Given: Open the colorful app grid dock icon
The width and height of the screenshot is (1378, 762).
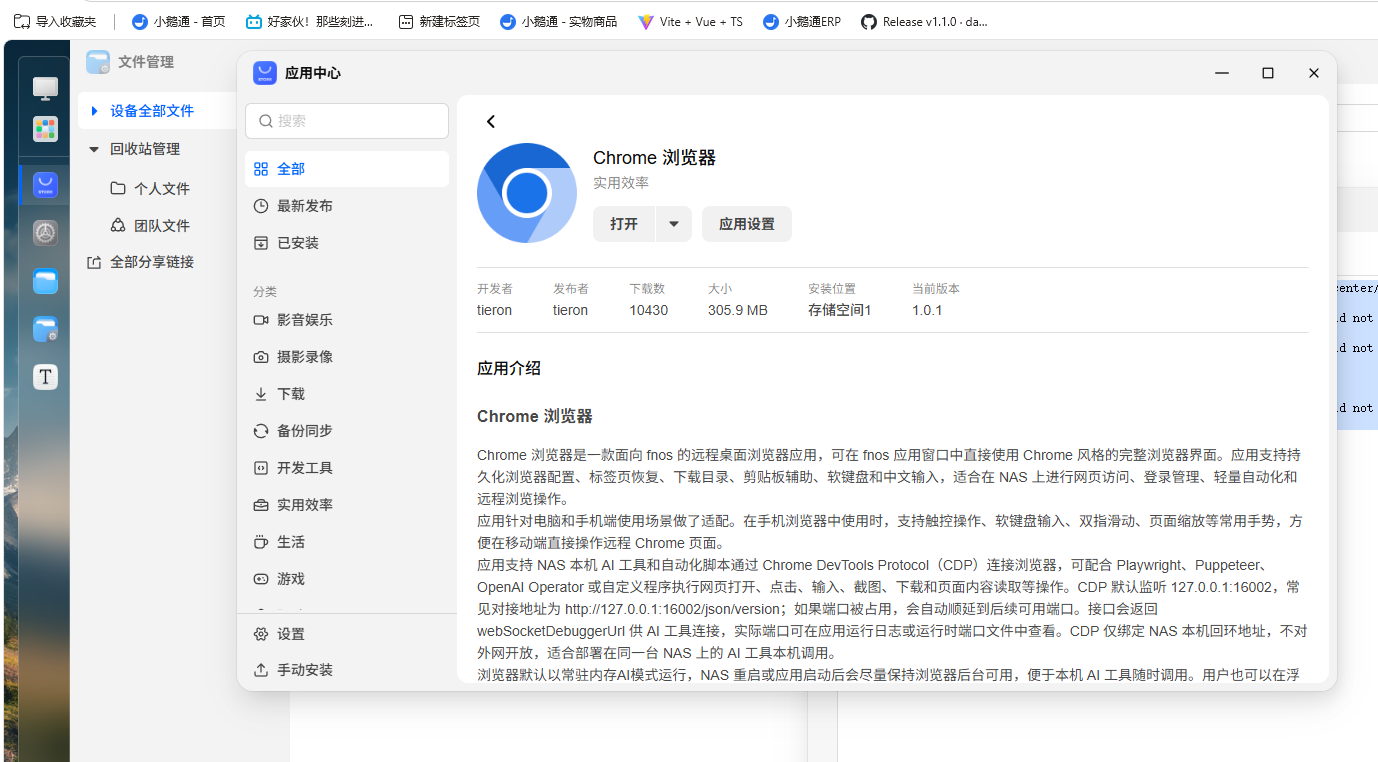Looking at the screenshot, I should (45, 128).
